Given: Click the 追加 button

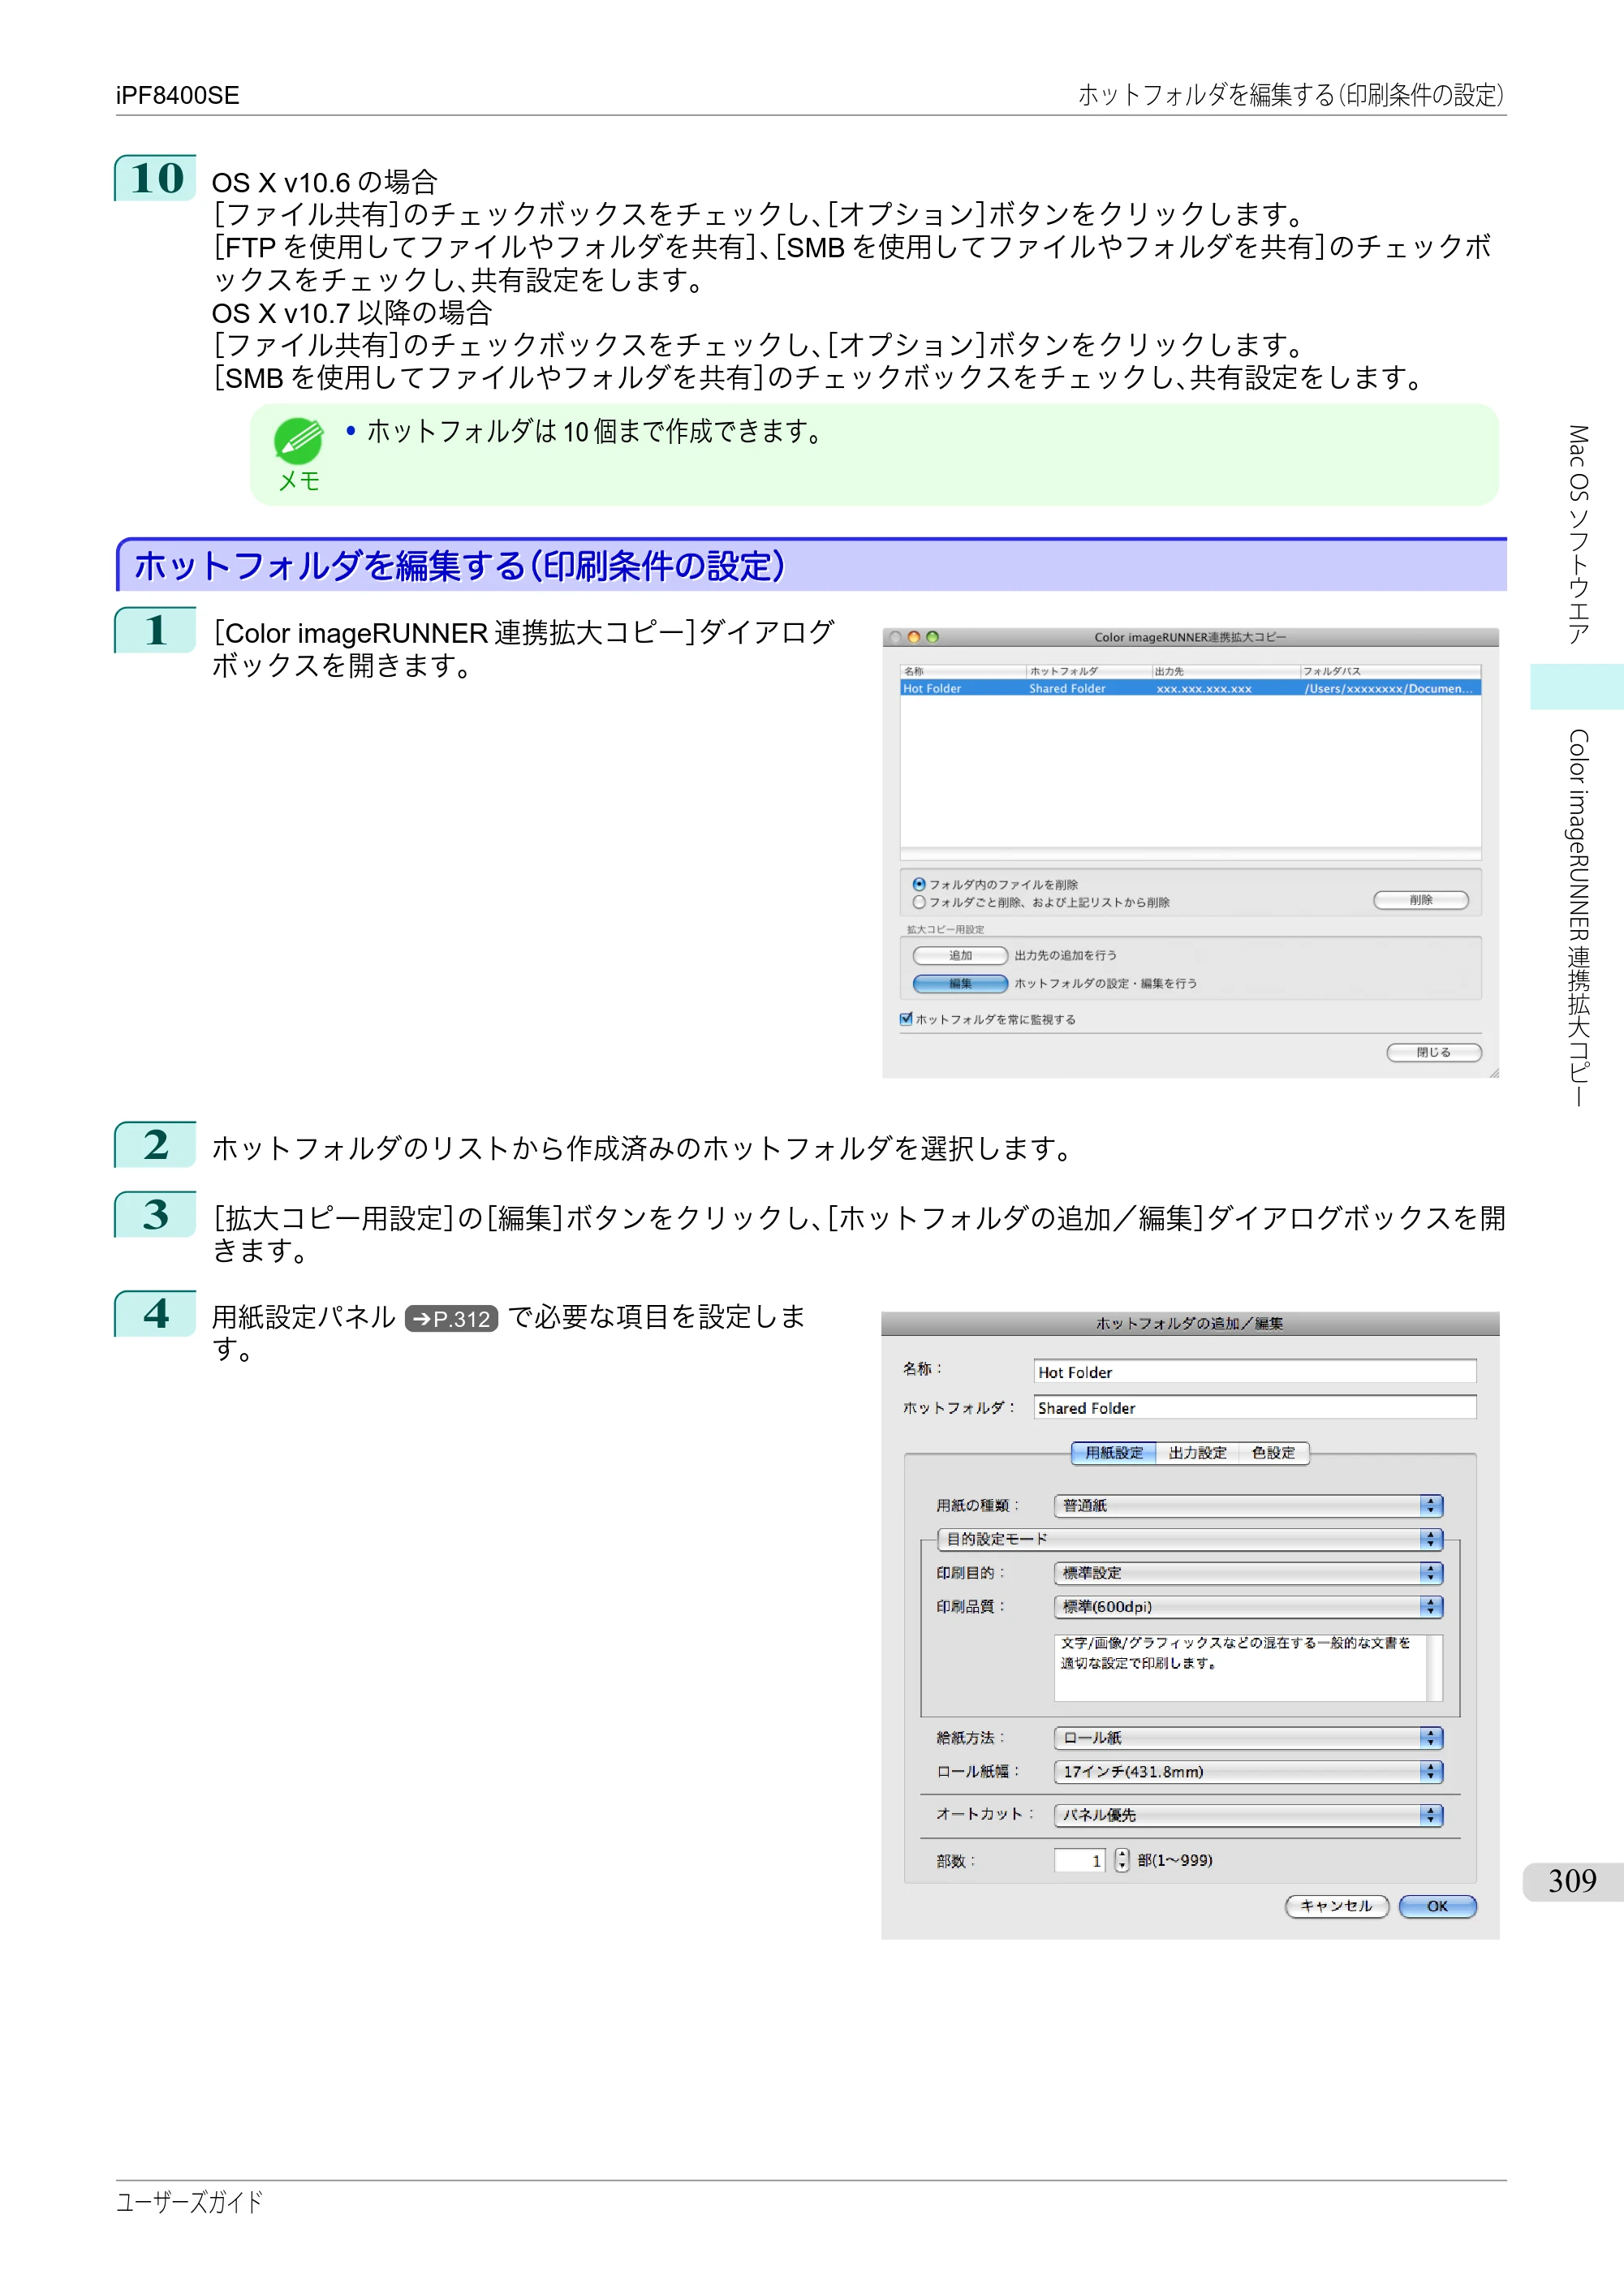Looking at the screenshot, I should tap(960, 955).
